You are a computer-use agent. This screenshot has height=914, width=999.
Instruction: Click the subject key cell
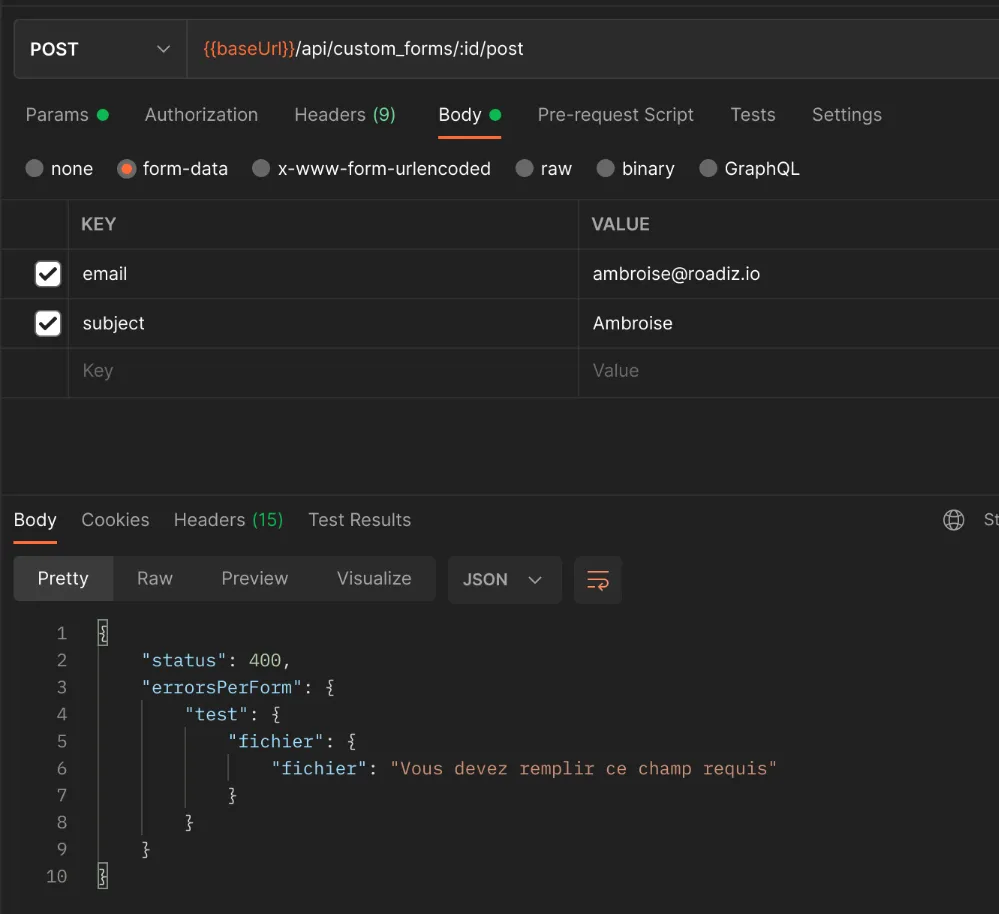[323, 324]
